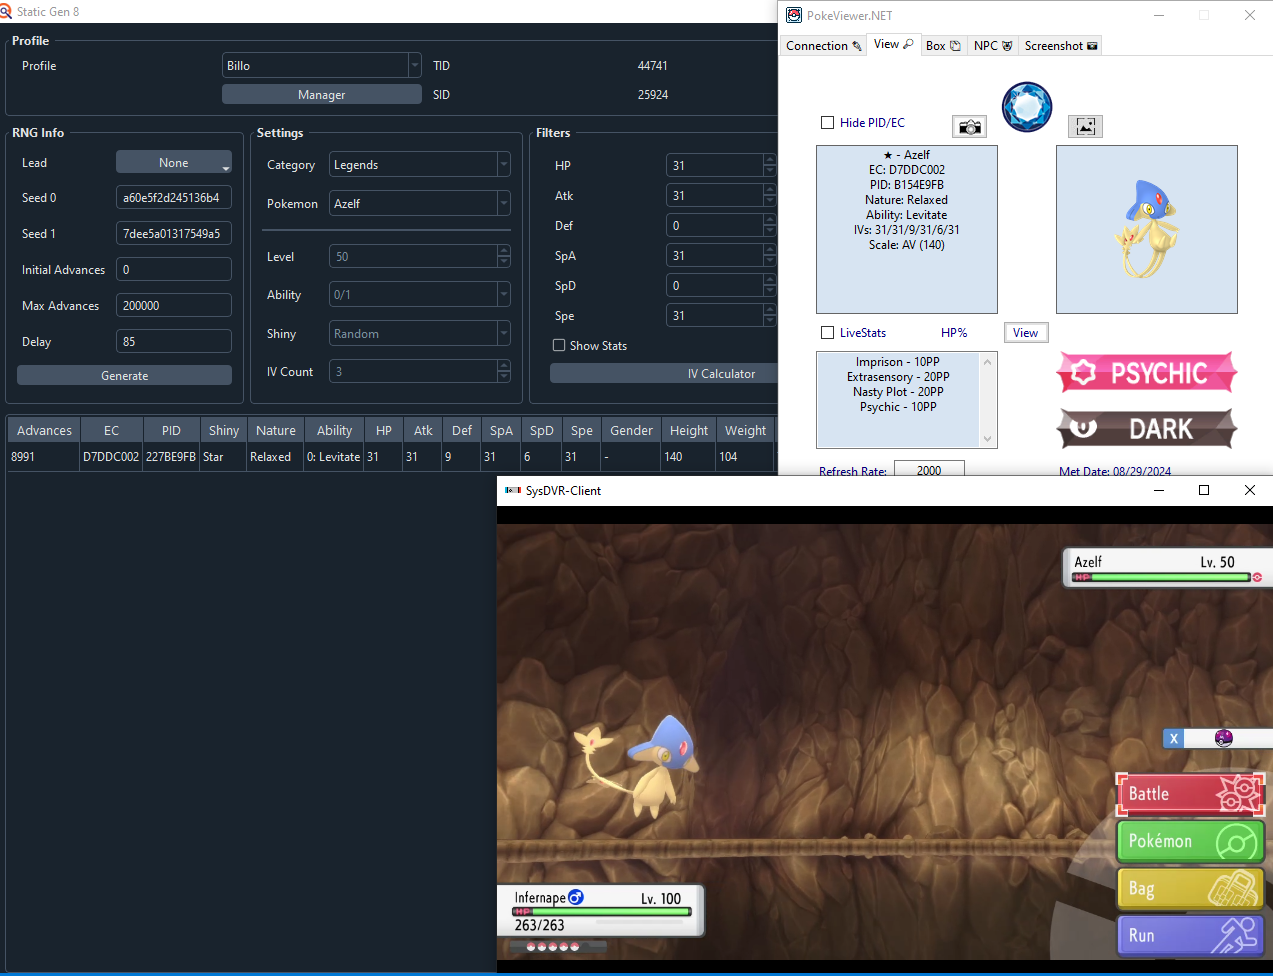Click the IV Count spinner arrows
The image size is (1273, 976).
click(504, 371)
